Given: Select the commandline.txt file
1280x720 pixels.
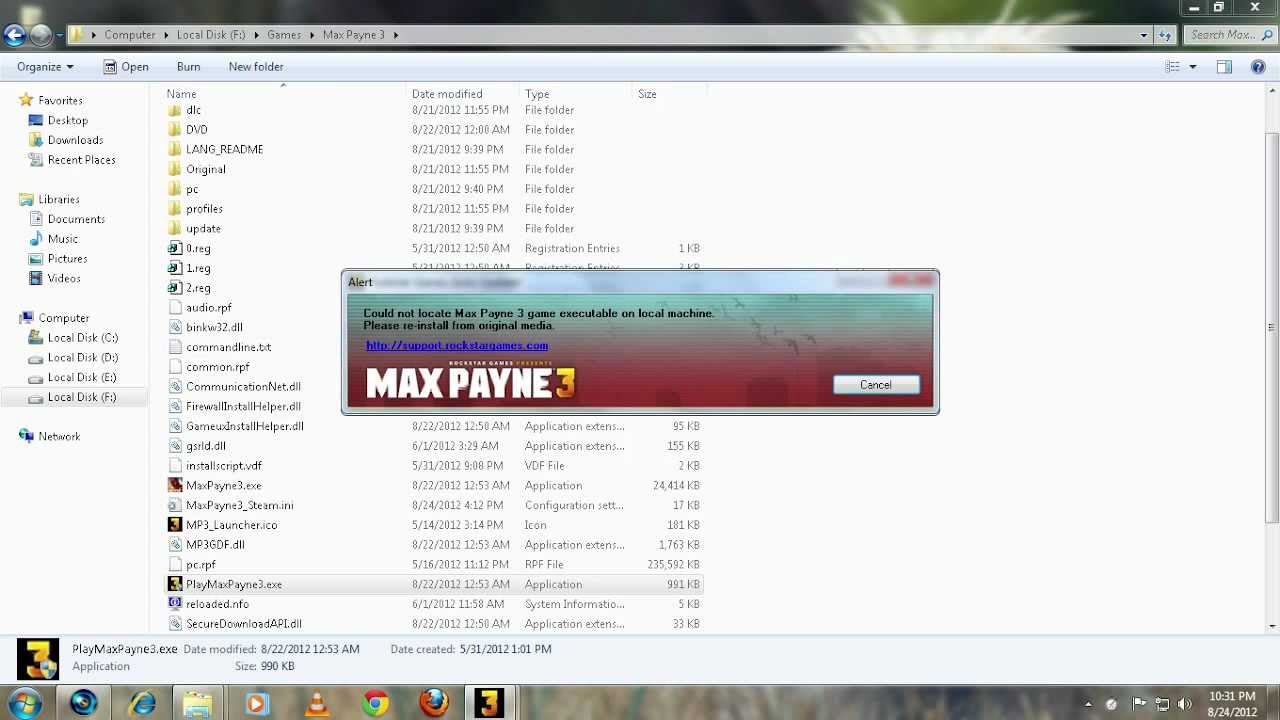Looking at the screenshot, I should [x=228, y=347].
